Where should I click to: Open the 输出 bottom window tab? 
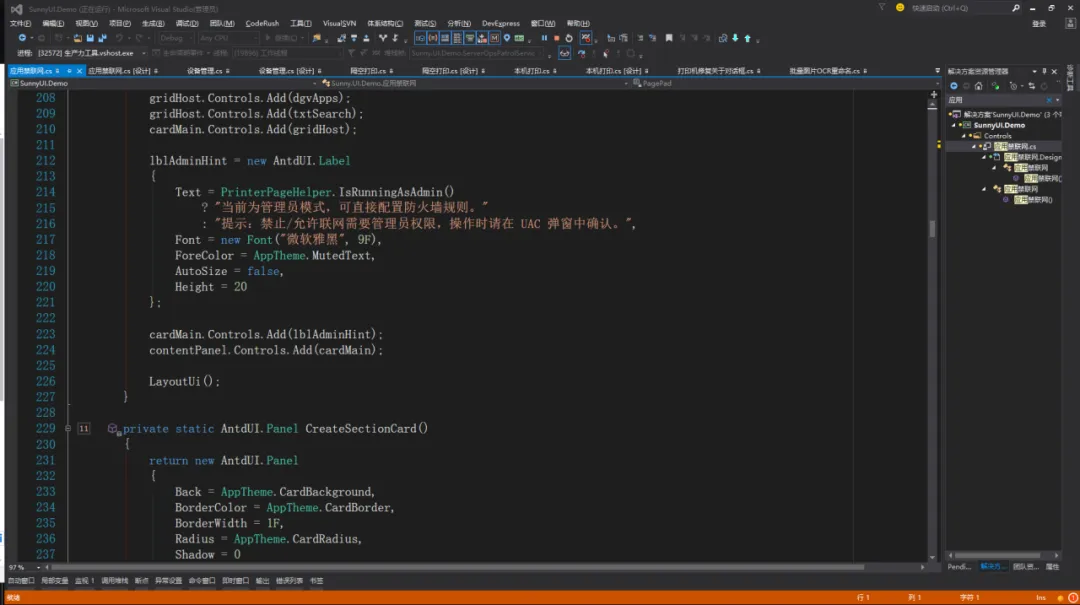point(262,581)
